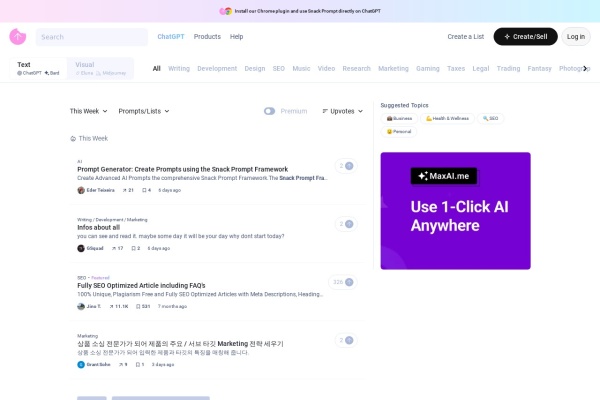Open the This Week dropdown
Screen dimensions: 600x400
[88, 111]
